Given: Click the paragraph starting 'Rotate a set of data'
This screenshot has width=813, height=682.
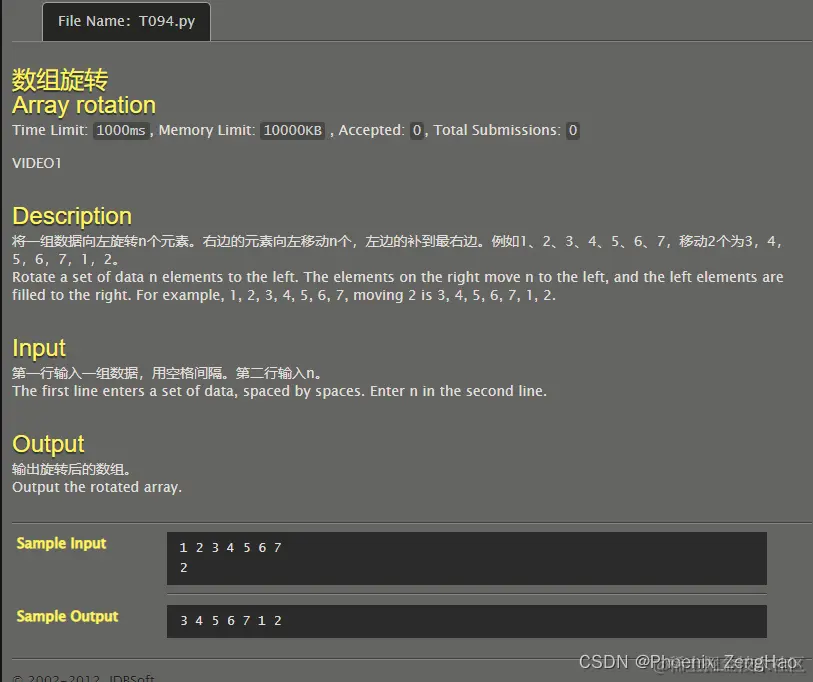Looking at the screenshot, I should click(398, 286).
